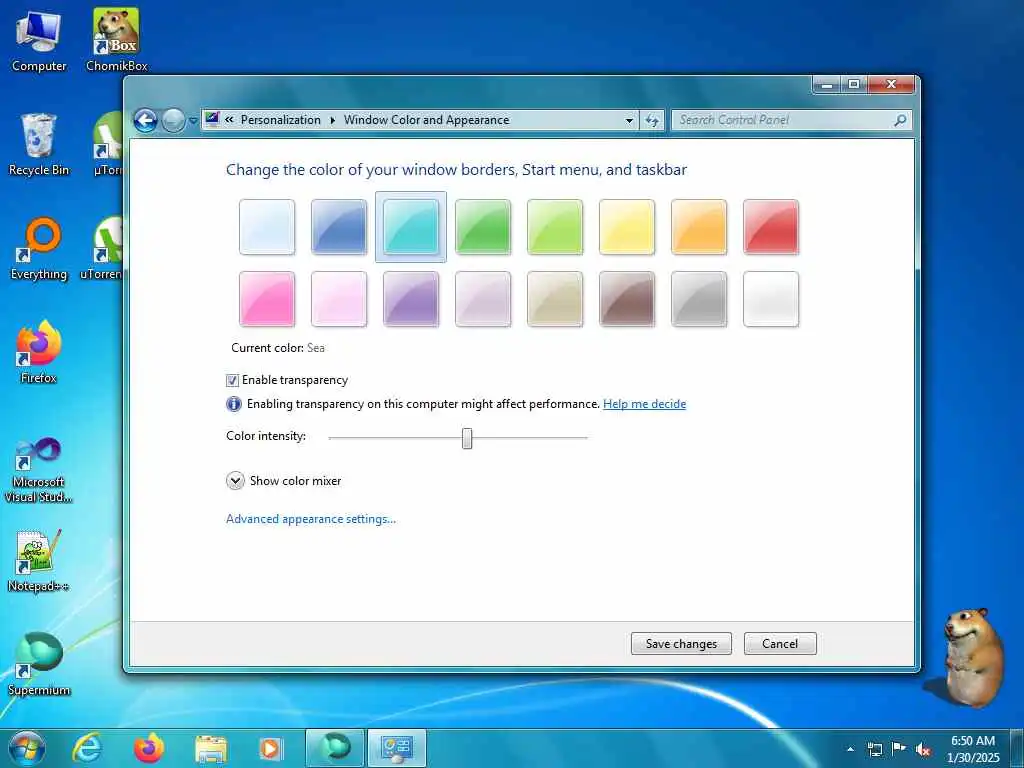Select the Firefox desktop shortcut

pos(39,353)
